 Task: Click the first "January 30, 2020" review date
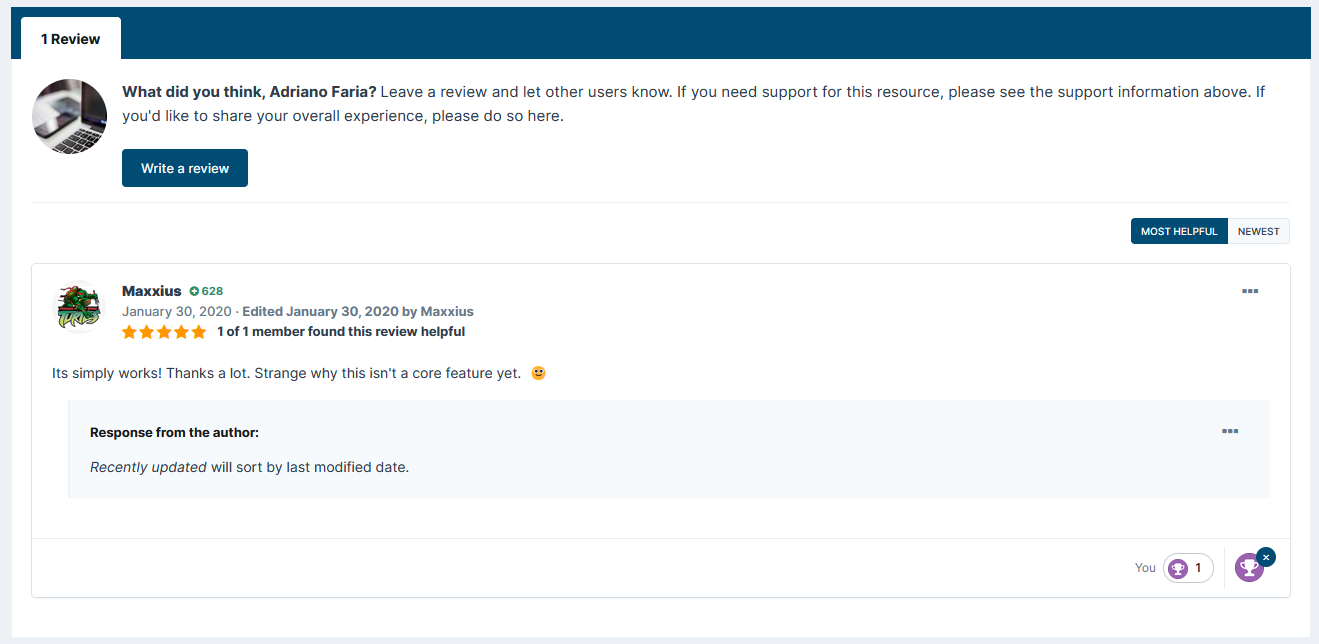(176, 311)
